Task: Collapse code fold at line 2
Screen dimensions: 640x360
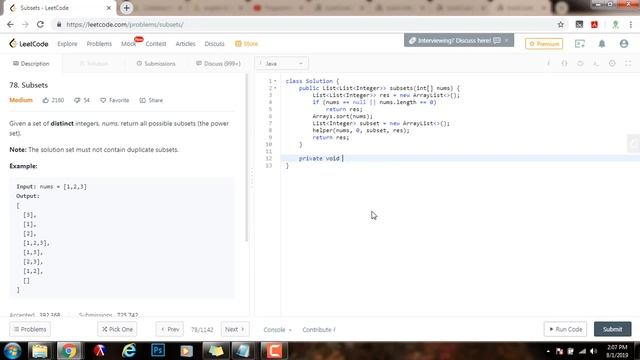Action: [275, 88]
